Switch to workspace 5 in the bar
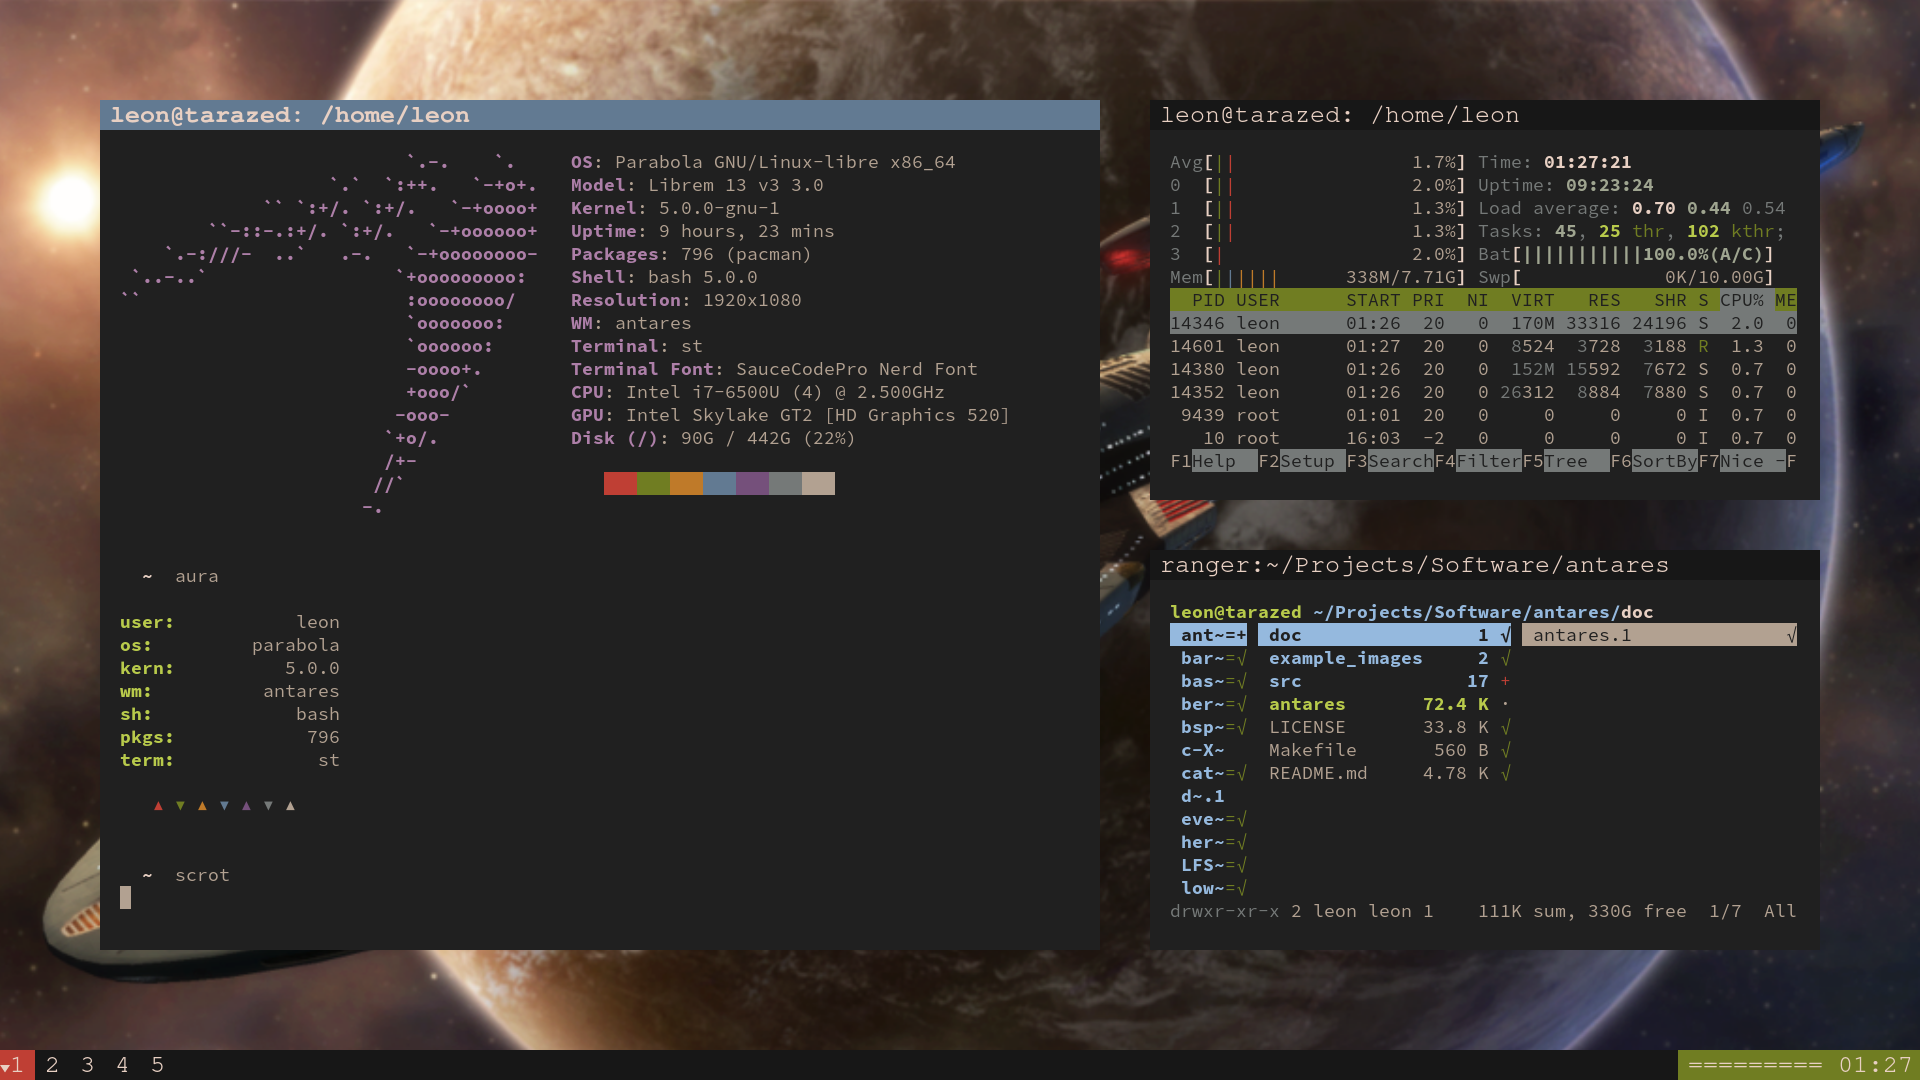This screenshot has width=1920, height=1080. point(157,1065)
